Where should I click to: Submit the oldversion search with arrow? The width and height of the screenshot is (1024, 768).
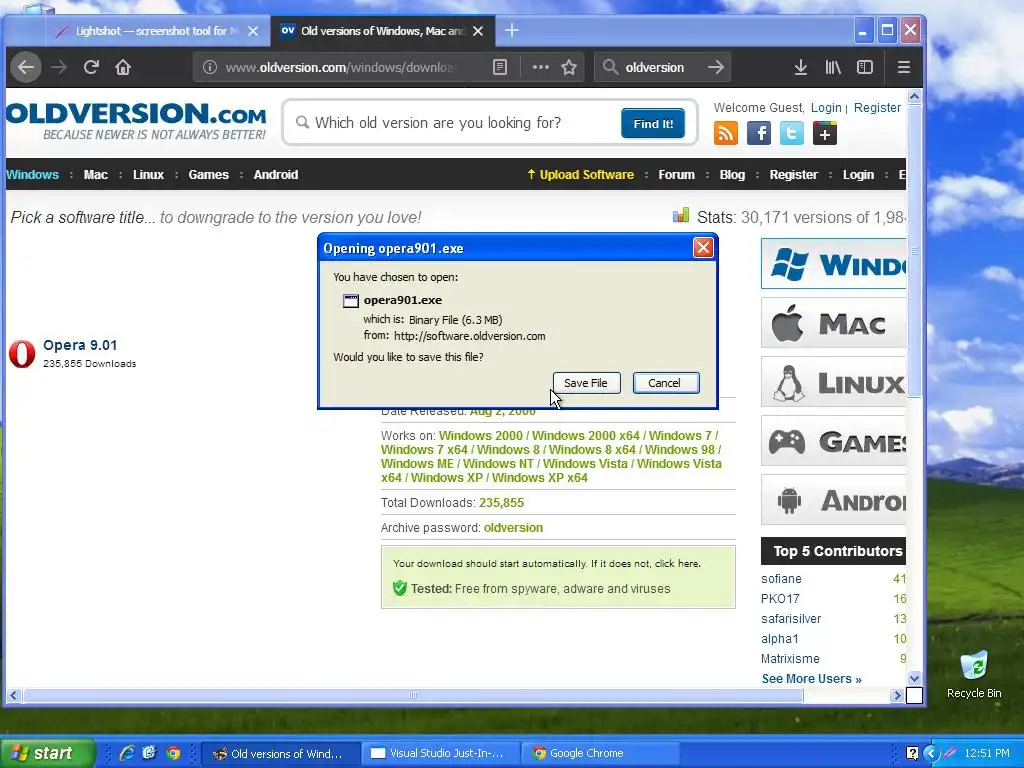pyautogui.click(x=716, y=67)
